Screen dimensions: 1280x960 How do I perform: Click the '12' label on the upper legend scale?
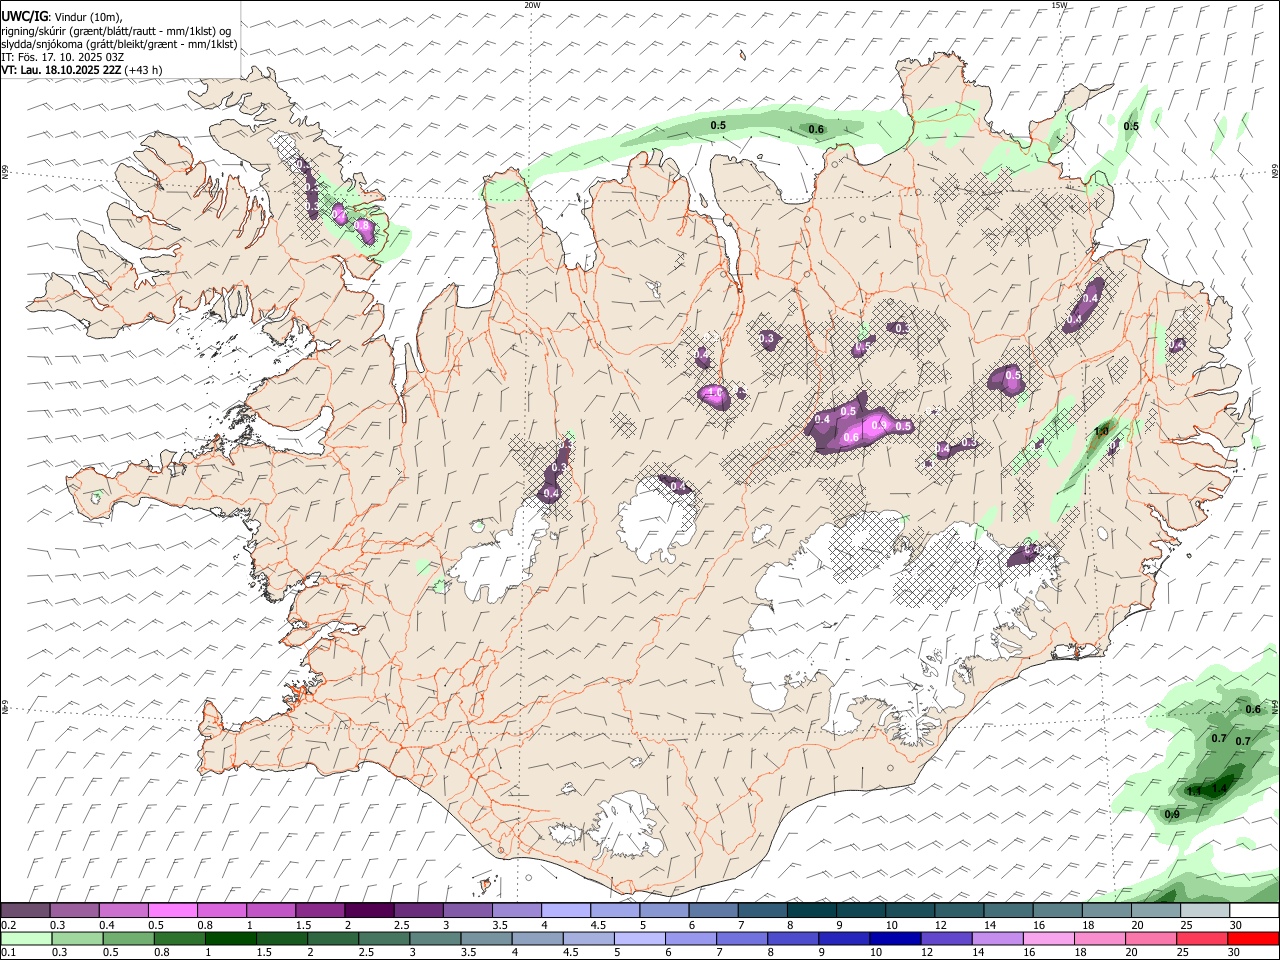point(940,925)
